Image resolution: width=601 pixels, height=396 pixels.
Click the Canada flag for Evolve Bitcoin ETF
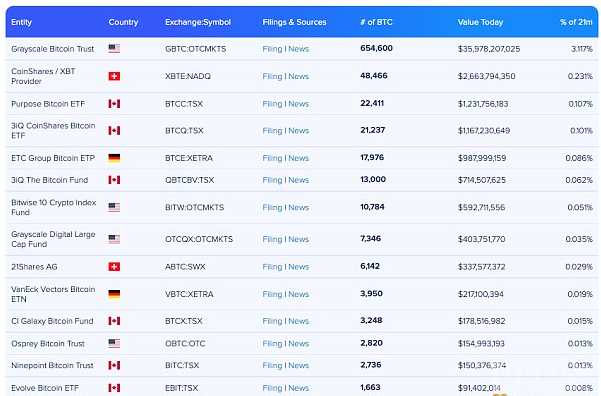(x=114, y=388)
